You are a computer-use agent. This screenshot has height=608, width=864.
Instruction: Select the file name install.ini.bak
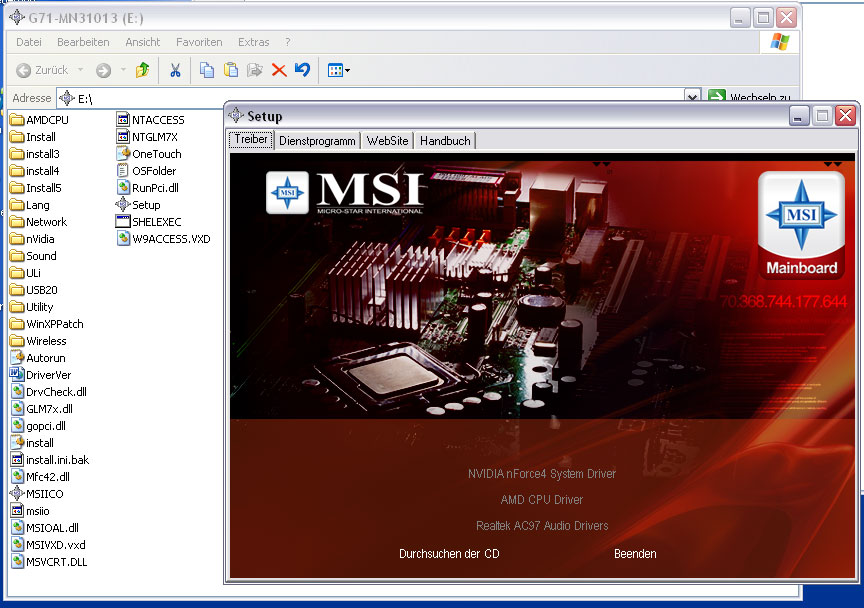pos(57,460)
